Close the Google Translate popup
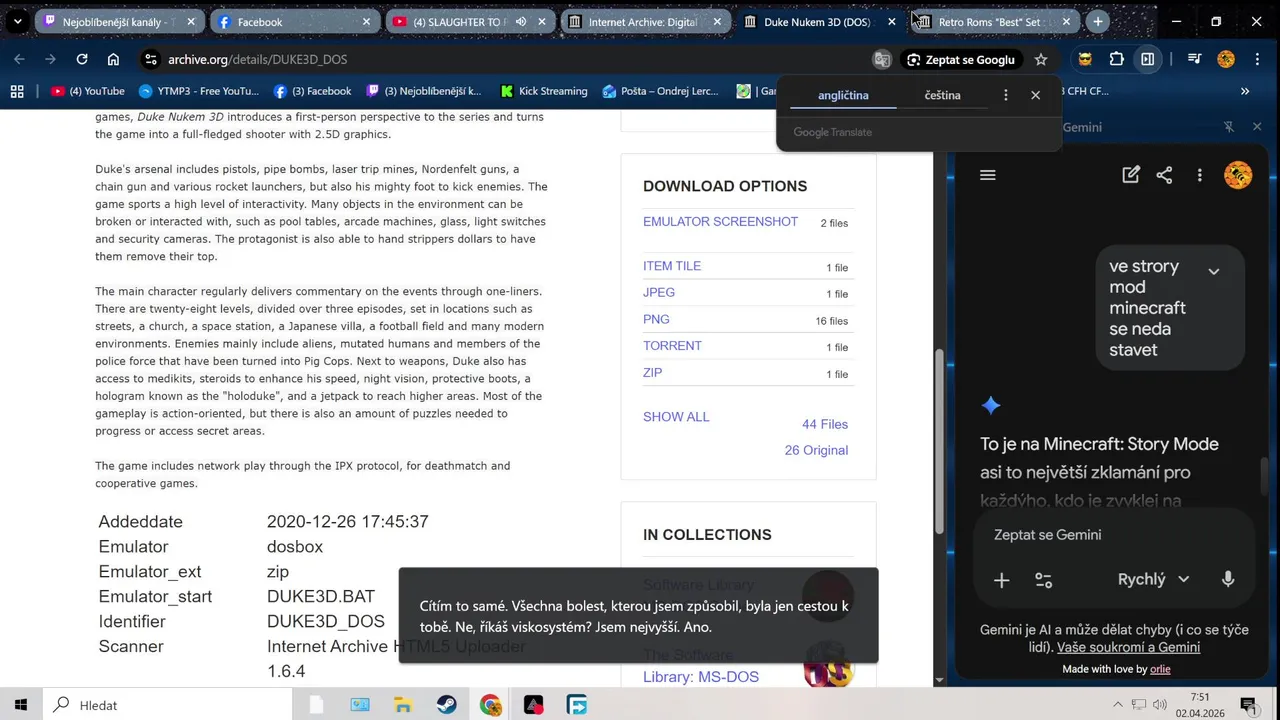 [1036, 96]
